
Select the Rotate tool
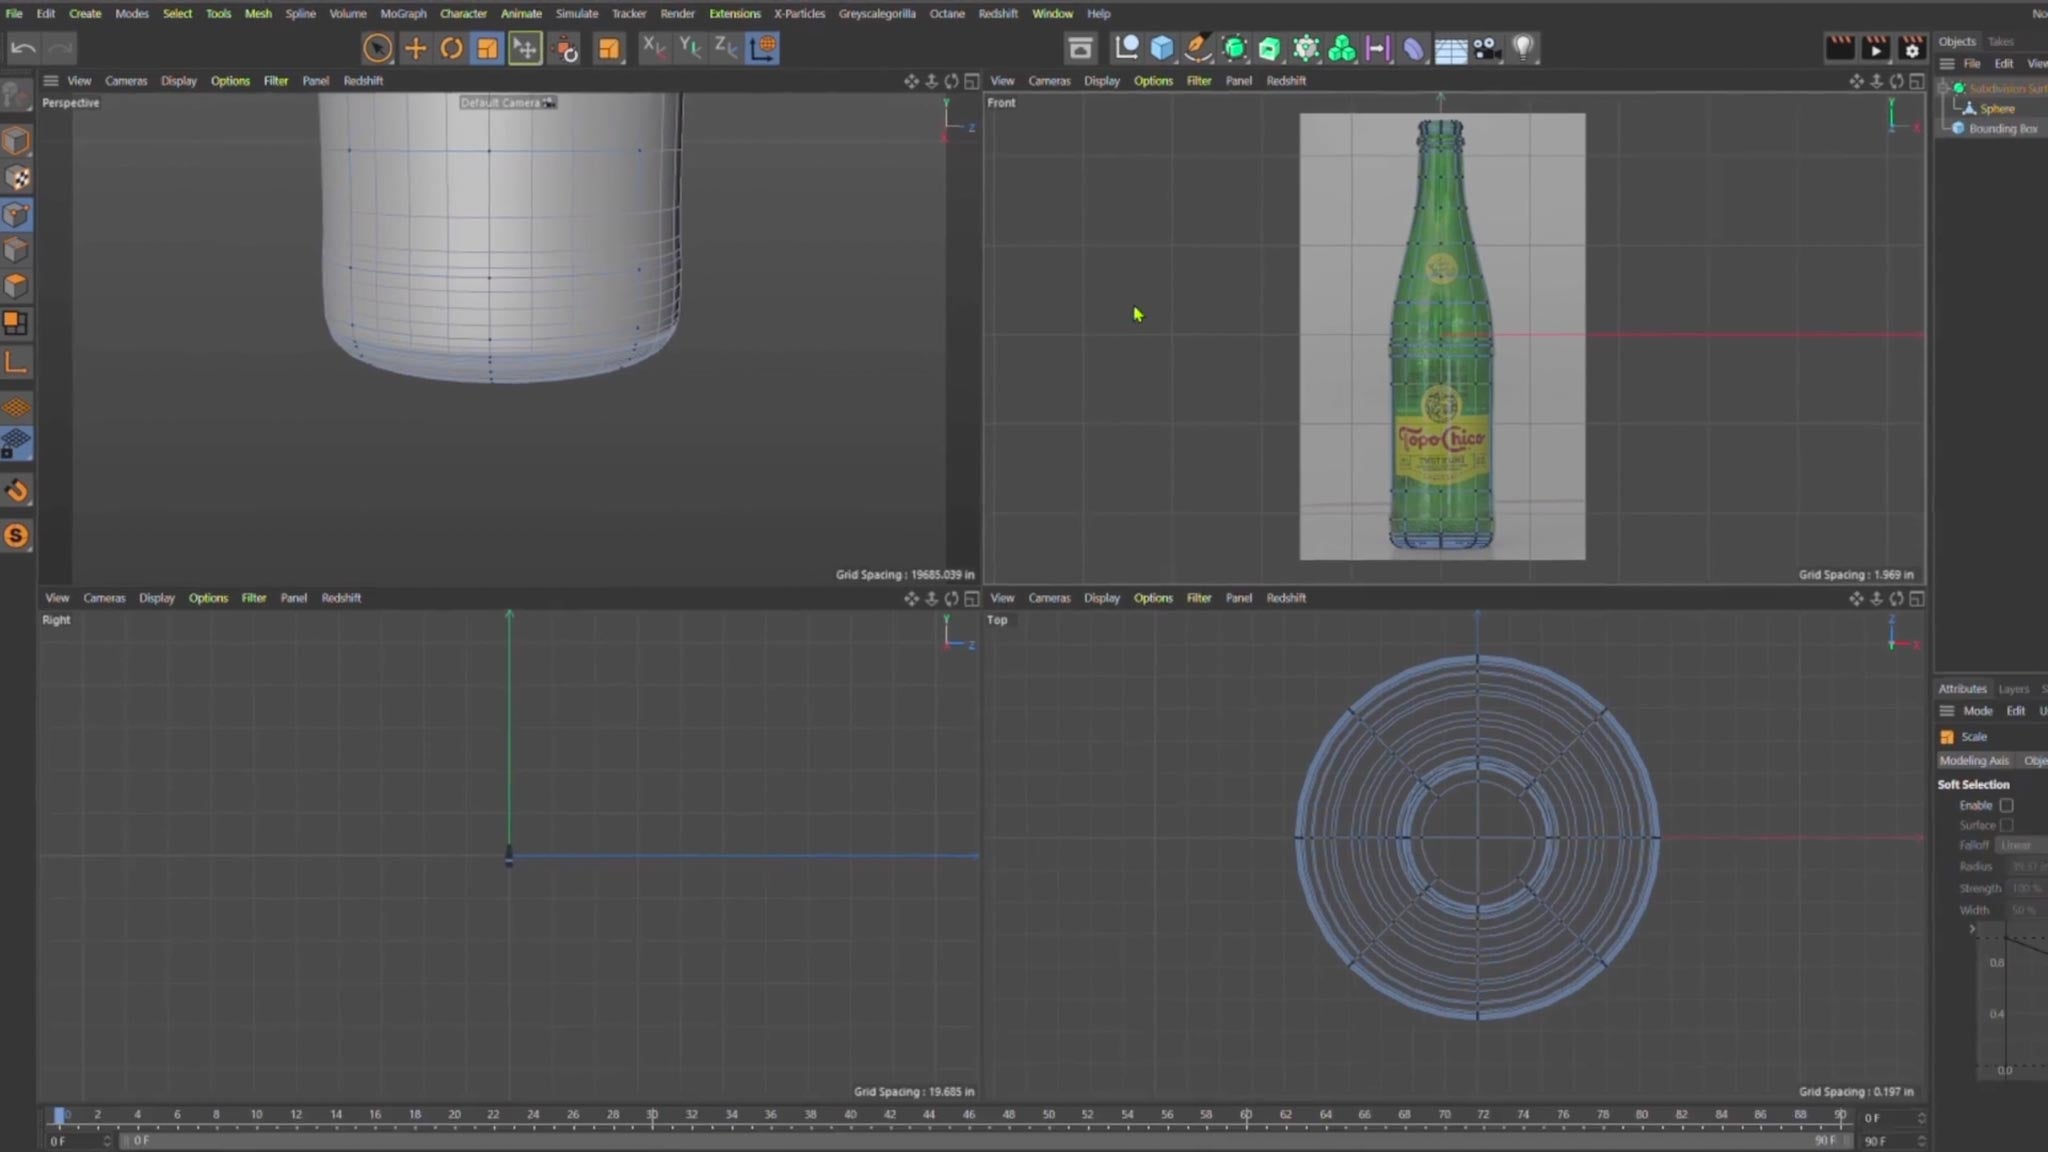coord(451,47)
